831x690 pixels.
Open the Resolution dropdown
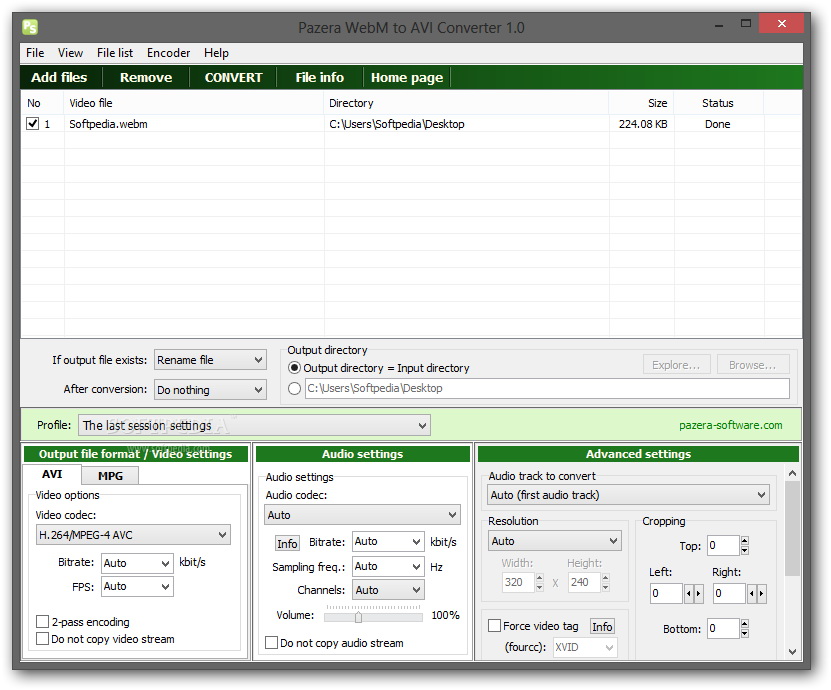(x=554, y=541)
